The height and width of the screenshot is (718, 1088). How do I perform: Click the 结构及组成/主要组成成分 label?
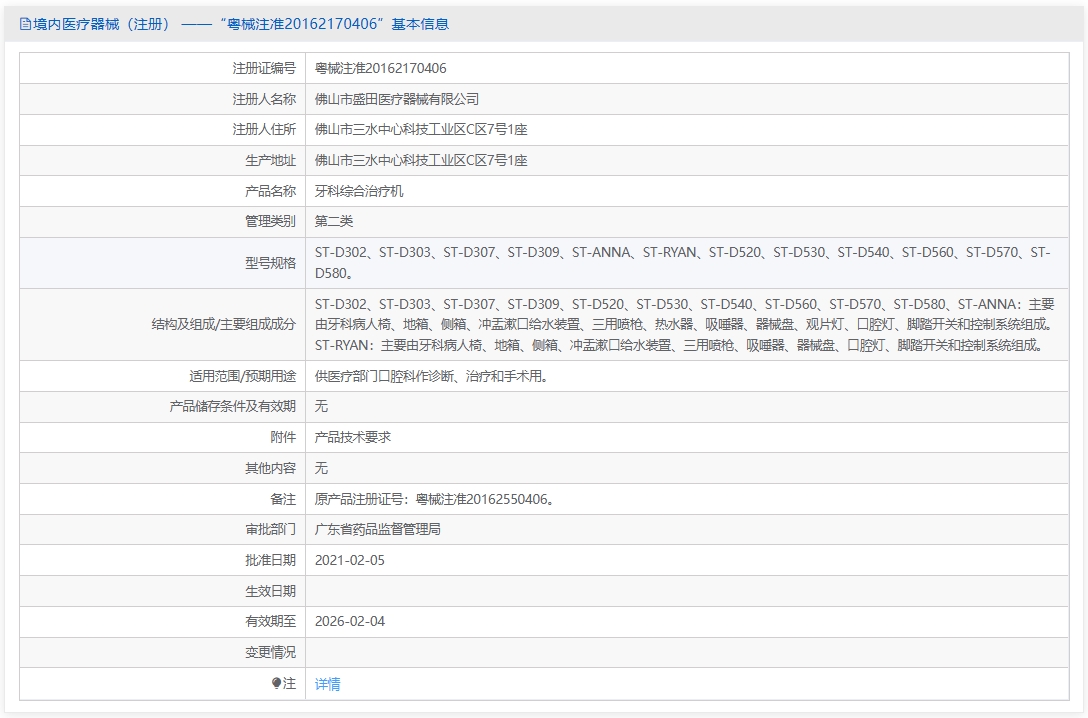point(223,324)
